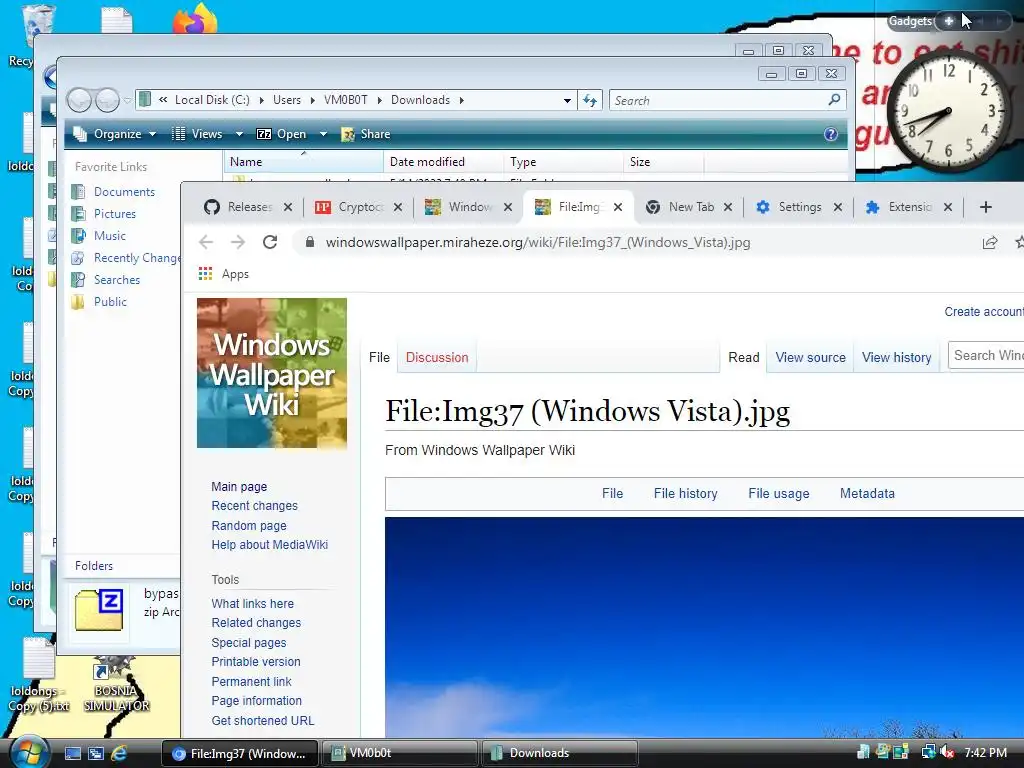Sort files by Name column header
Screen dimensions: 1024x768
[303, 161]
